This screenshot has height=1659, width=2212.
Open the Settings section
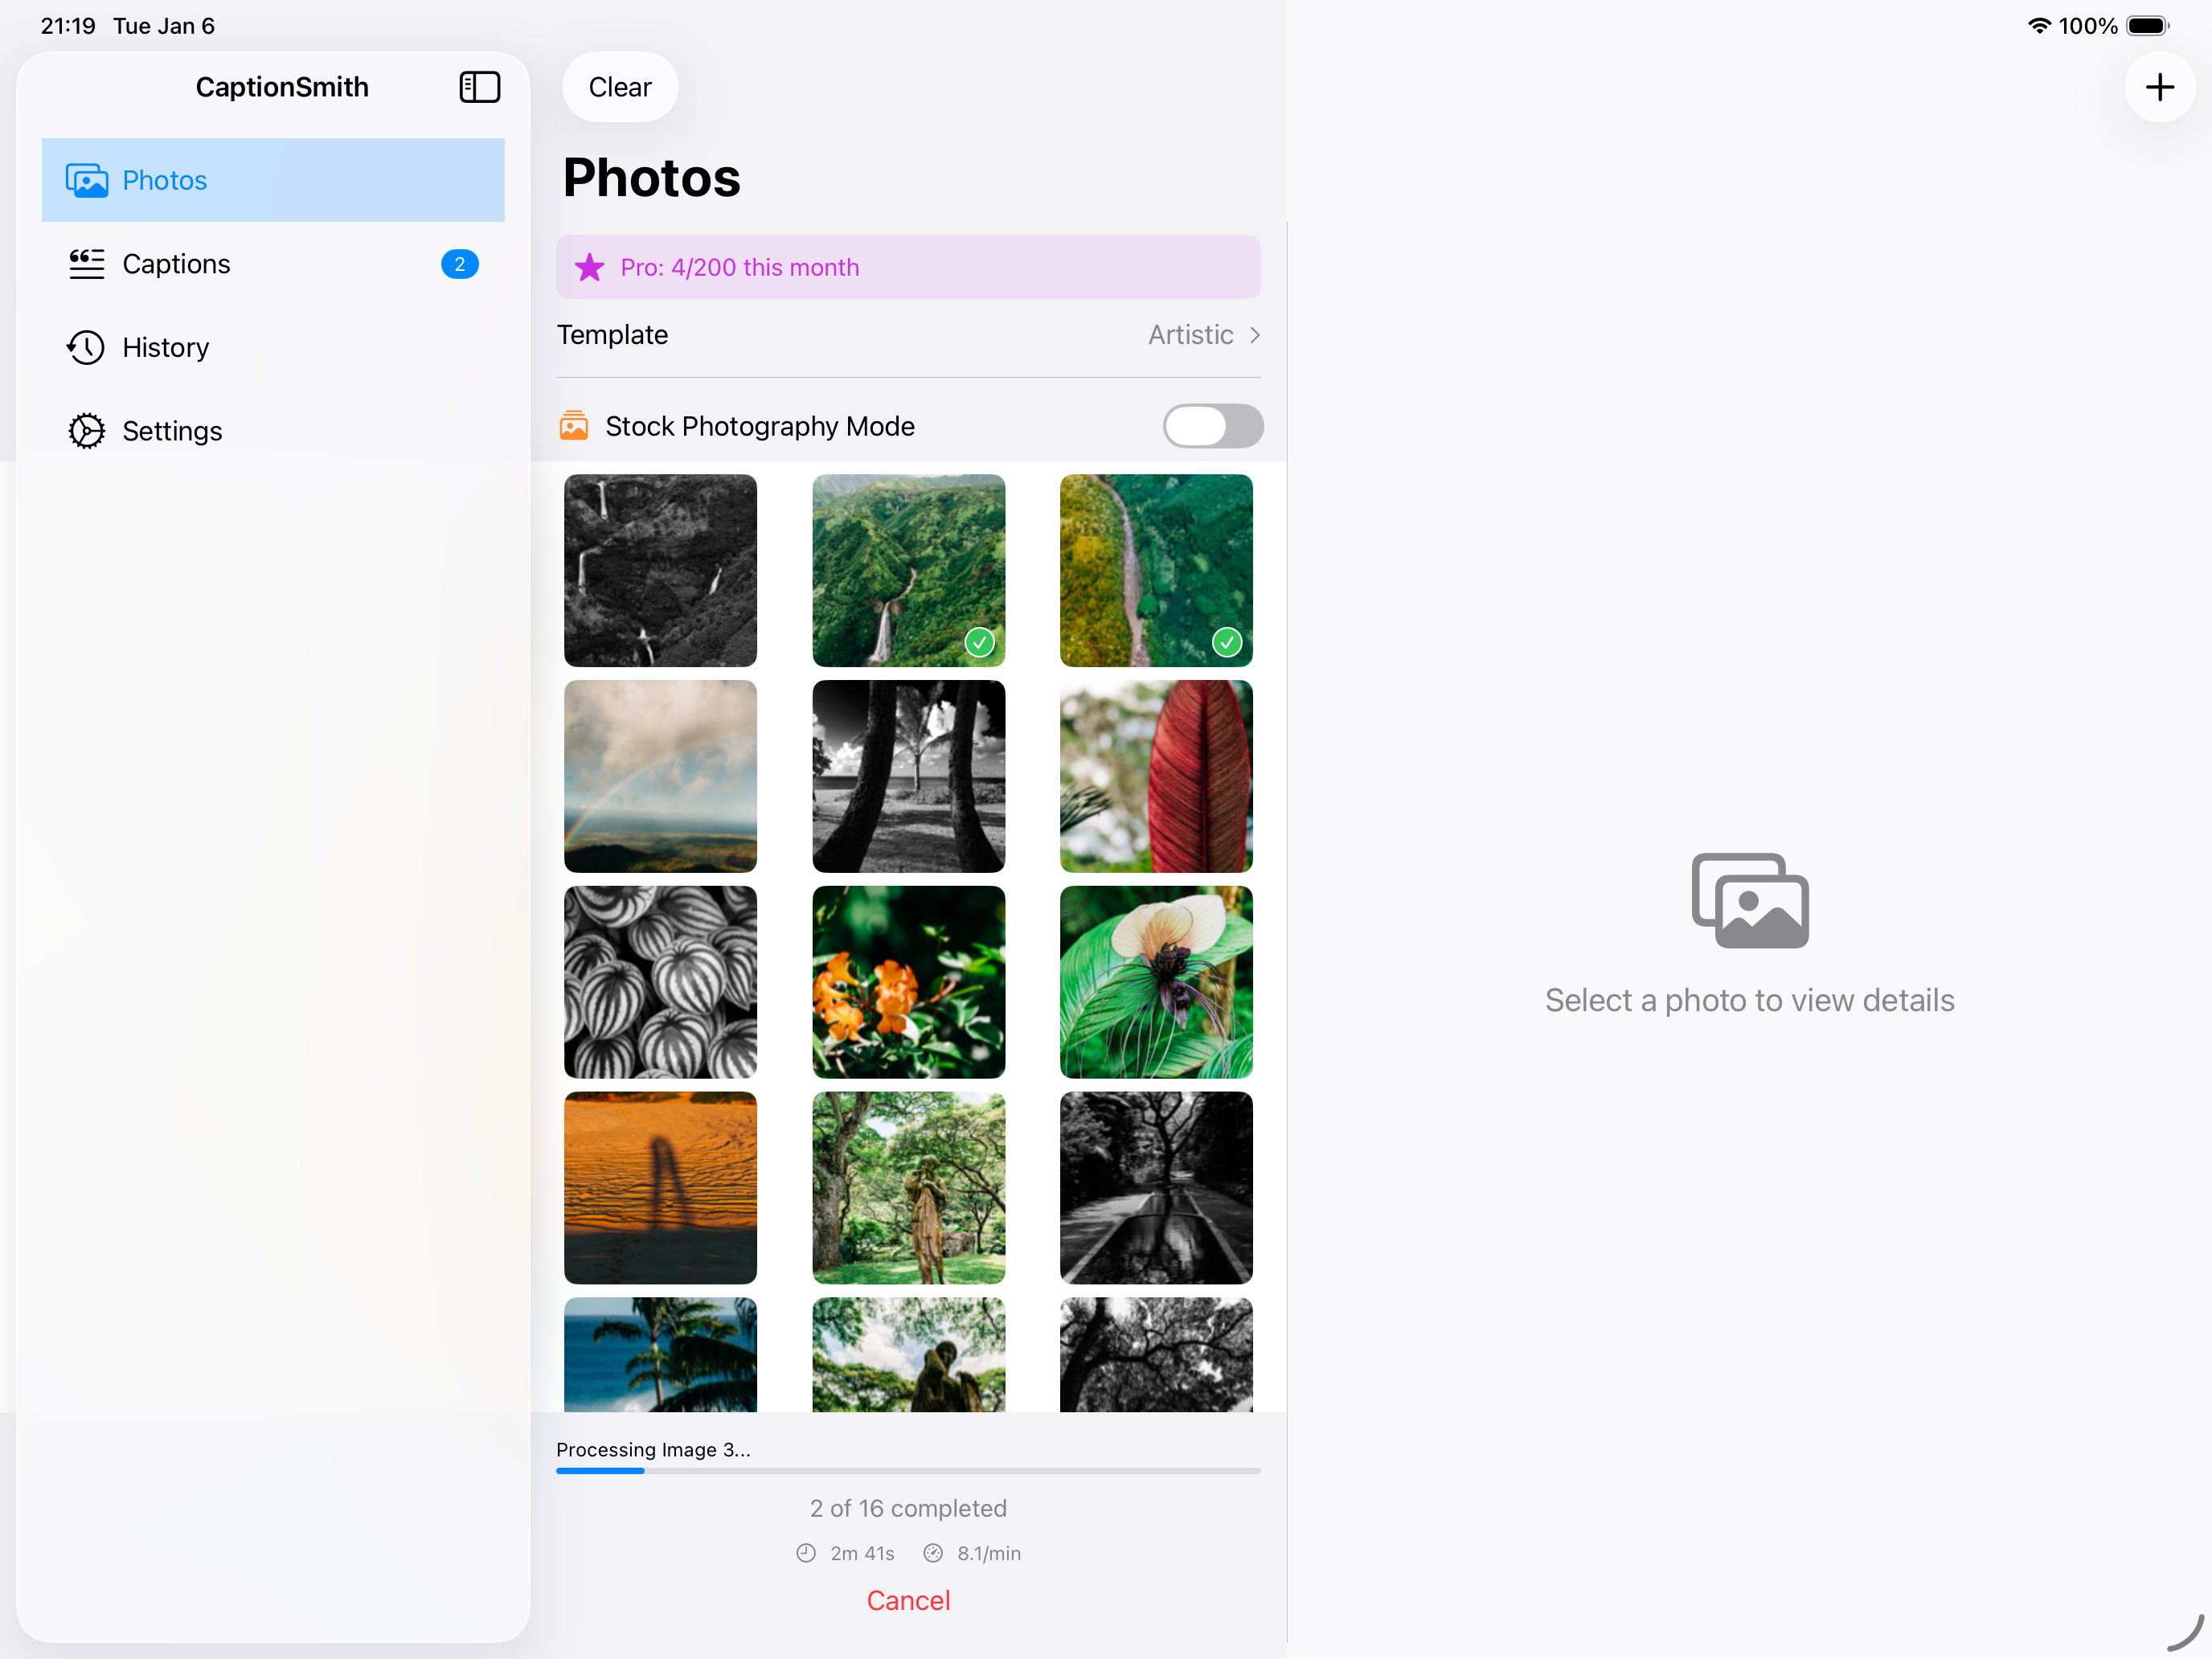pyautogui.click(x=273, y=431)
